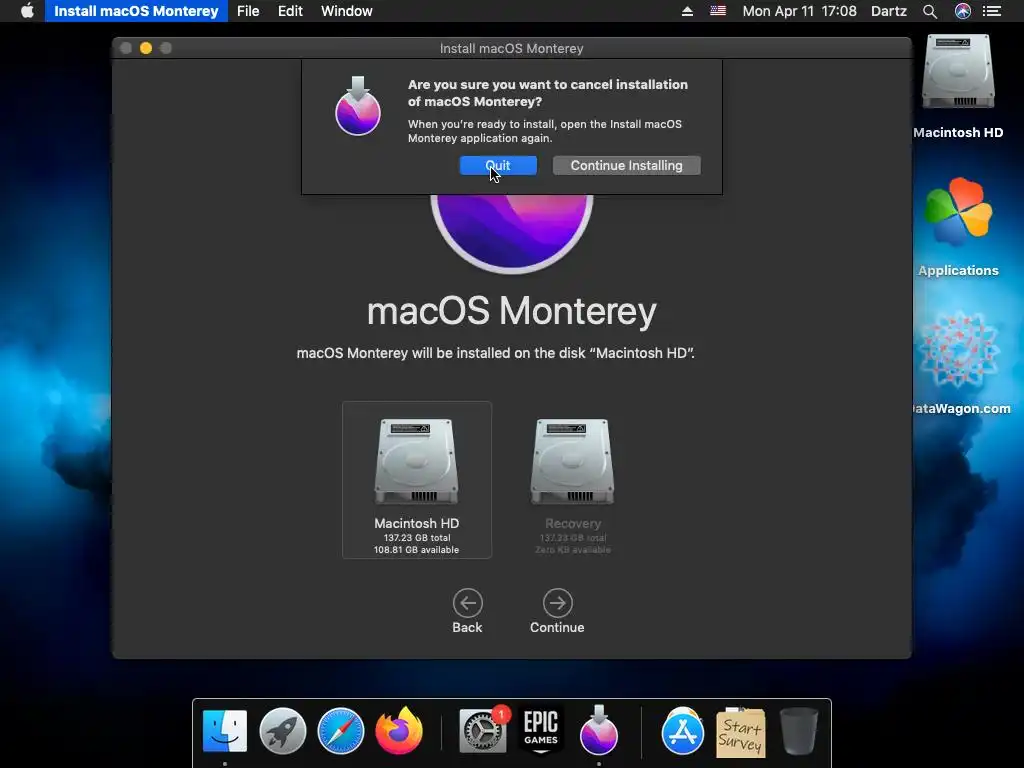The image size is (1024, 768).
Task: Click the "137.23 GB total" text under Macintosh HD
Action: coord(417,537)
